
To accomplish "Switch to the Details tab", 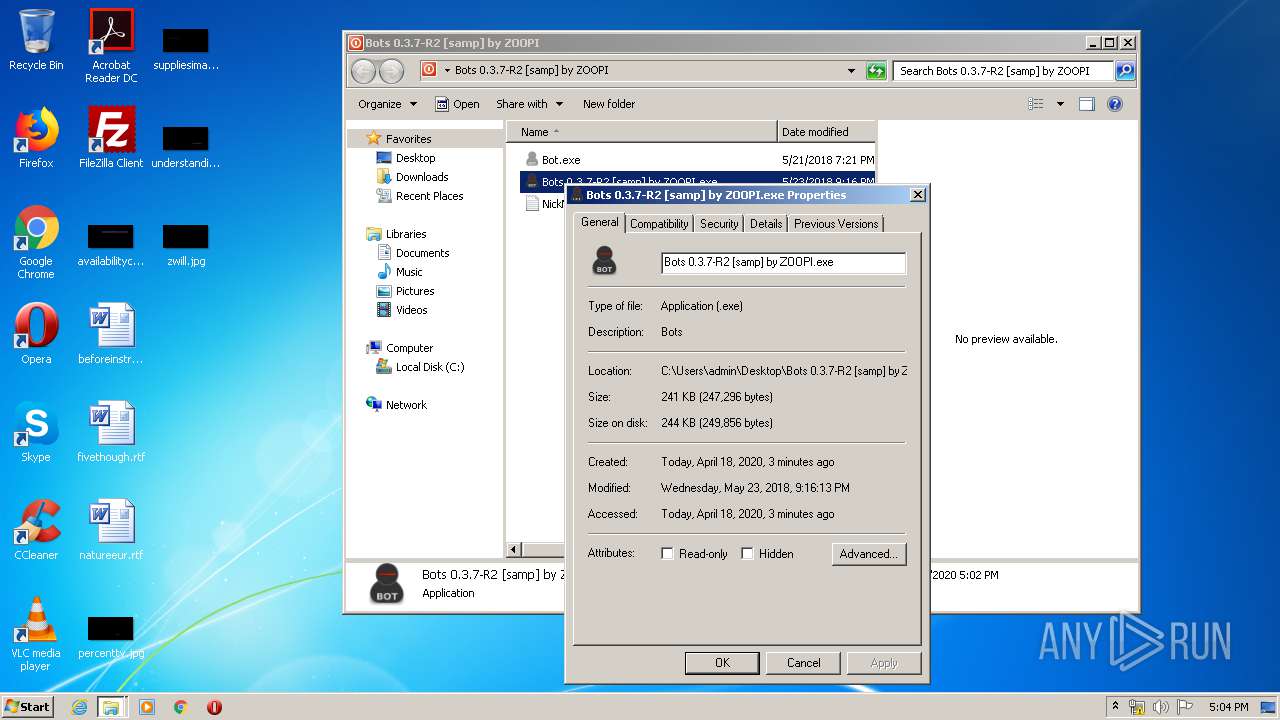I will [x=766, y=224].
